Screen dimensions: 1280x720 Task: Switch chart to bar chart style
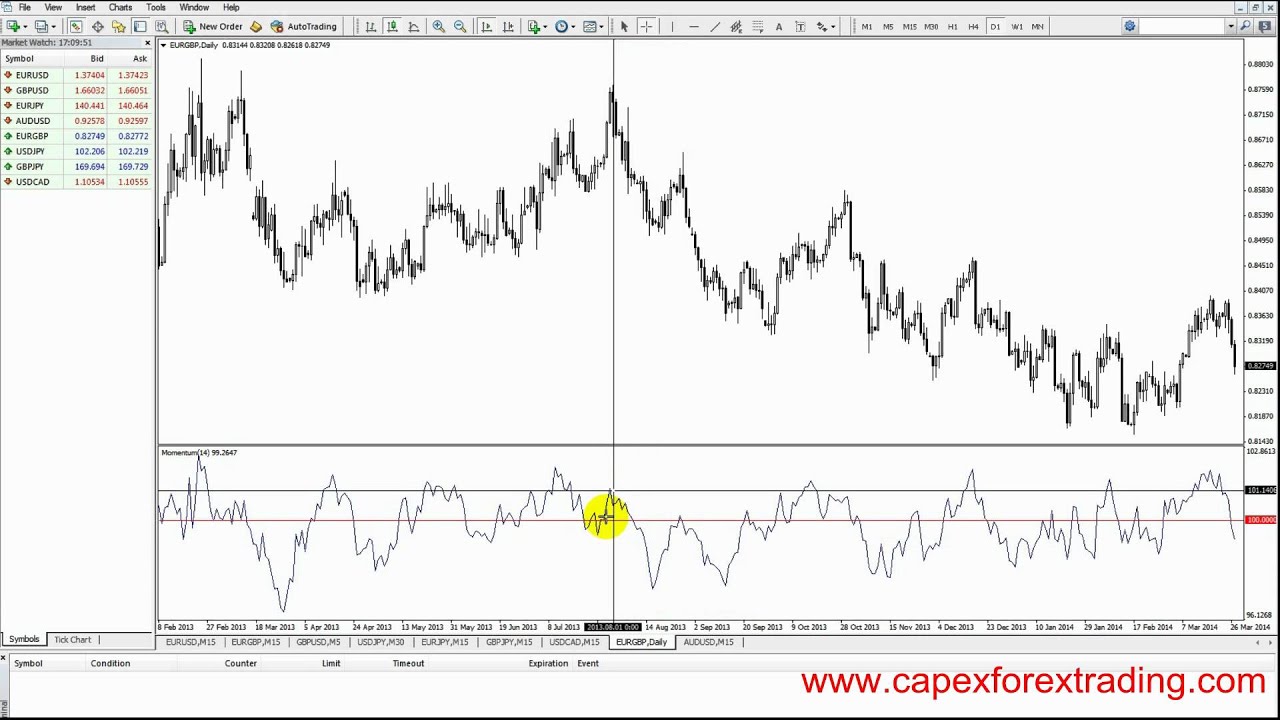370,26
